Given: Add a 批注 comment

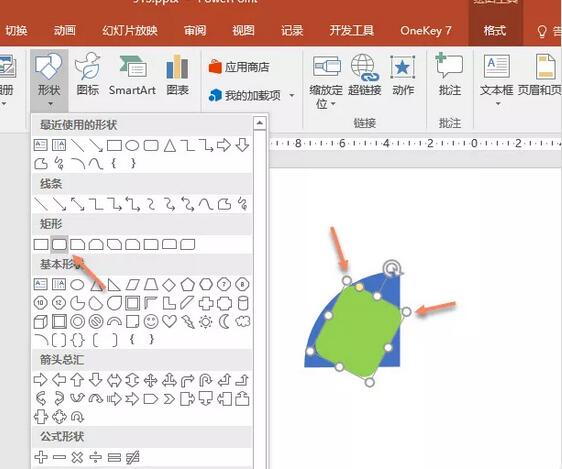Looking at the screenshot, I should coord(449,75).
